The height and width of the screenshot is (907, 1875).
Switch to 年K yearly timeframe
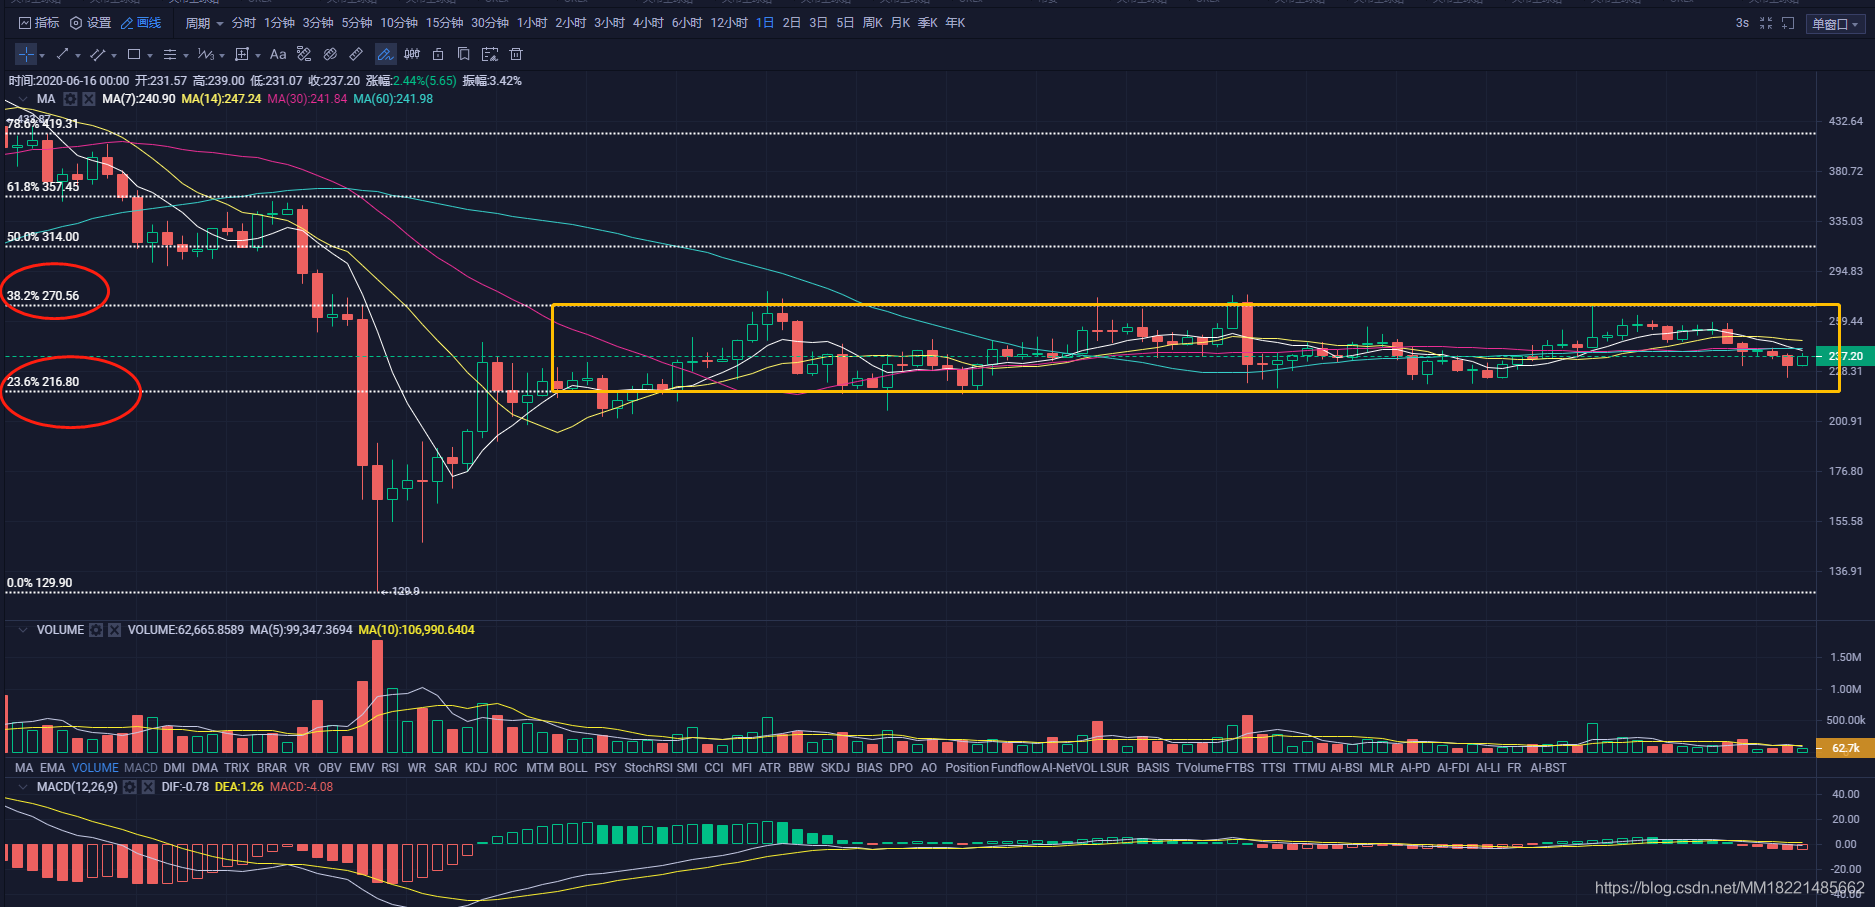955,22
